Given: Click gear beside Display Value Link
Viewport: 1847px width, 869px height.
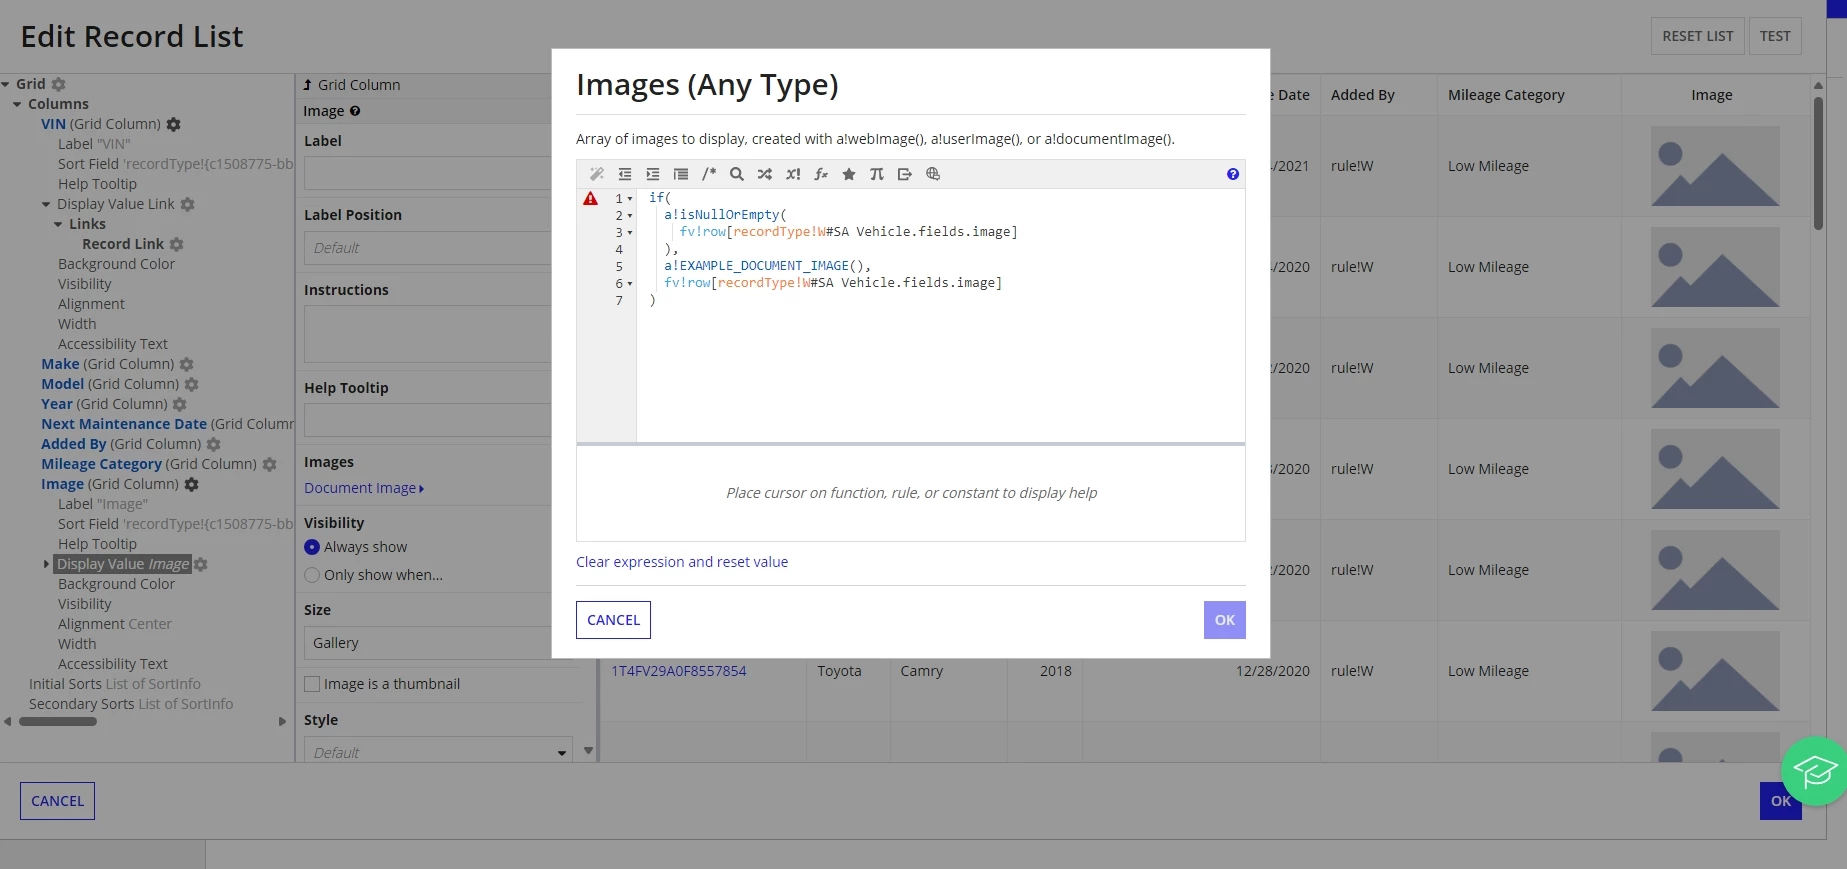Looking at the screenshot, I should click(x=188, y=204).
